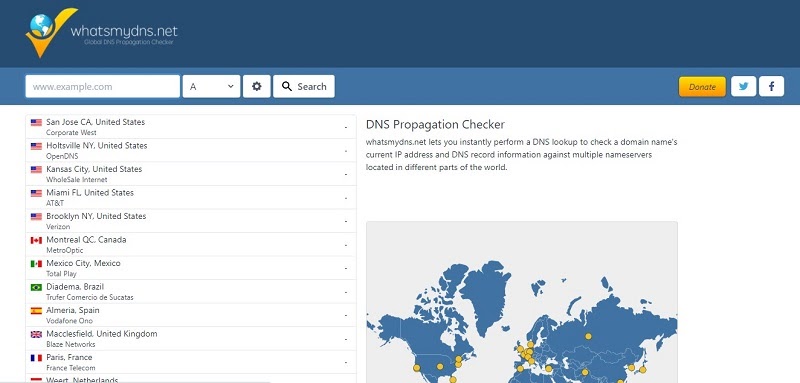Open the Twitter share button
The height and width of the screenshot is (383, 800).
[743, 86]
